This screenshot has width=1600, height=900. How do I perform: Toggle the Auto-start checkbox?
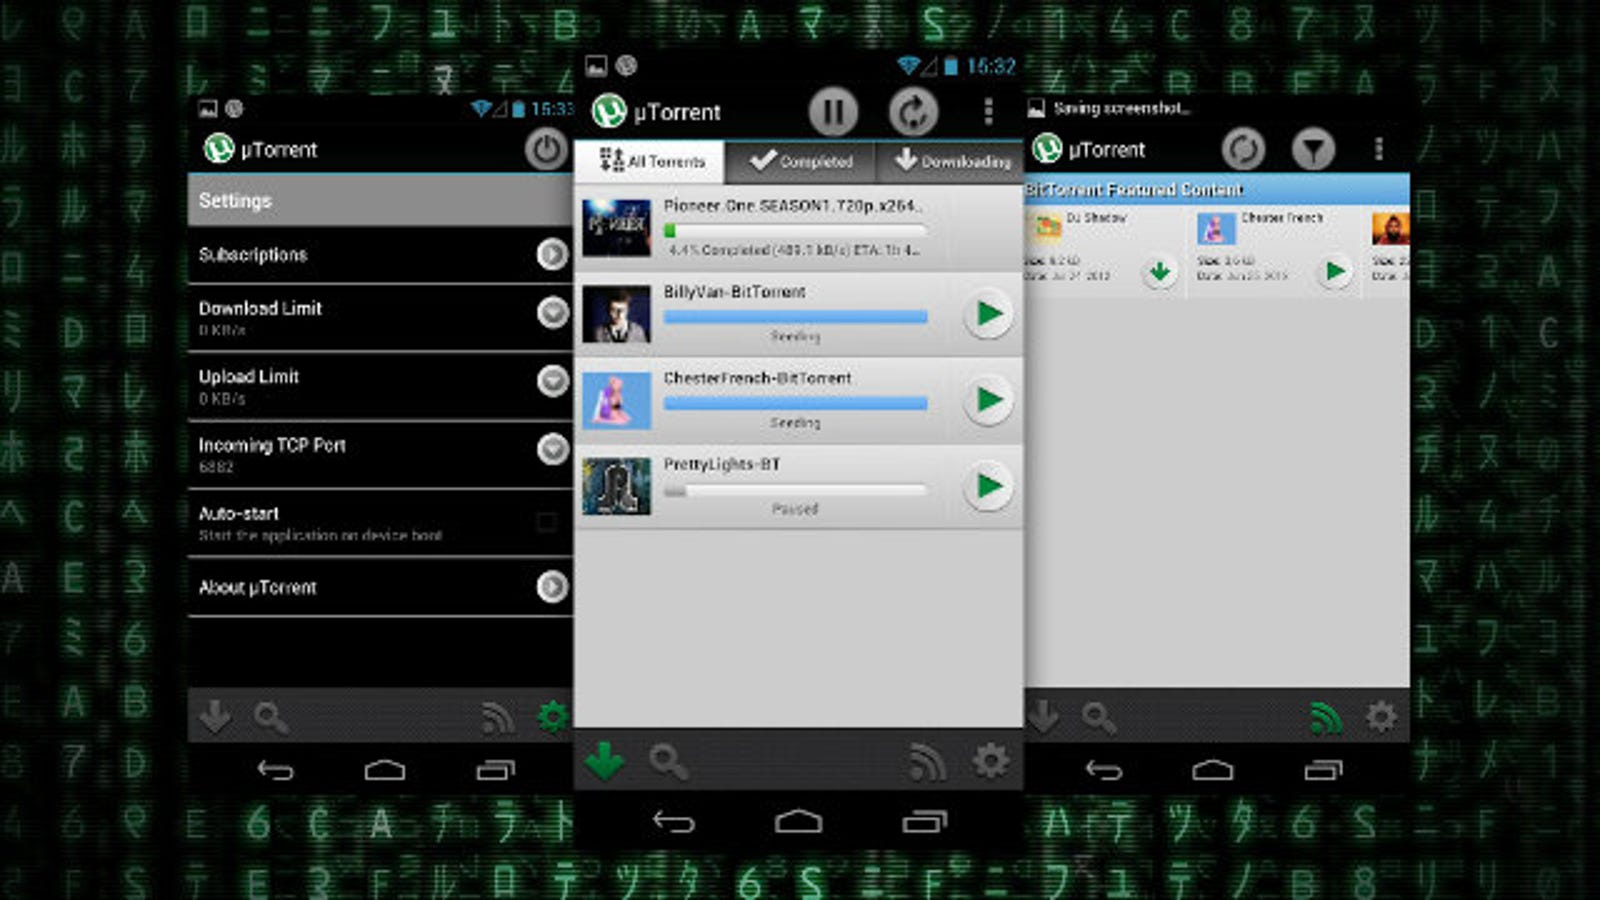[x=546, y=522]
